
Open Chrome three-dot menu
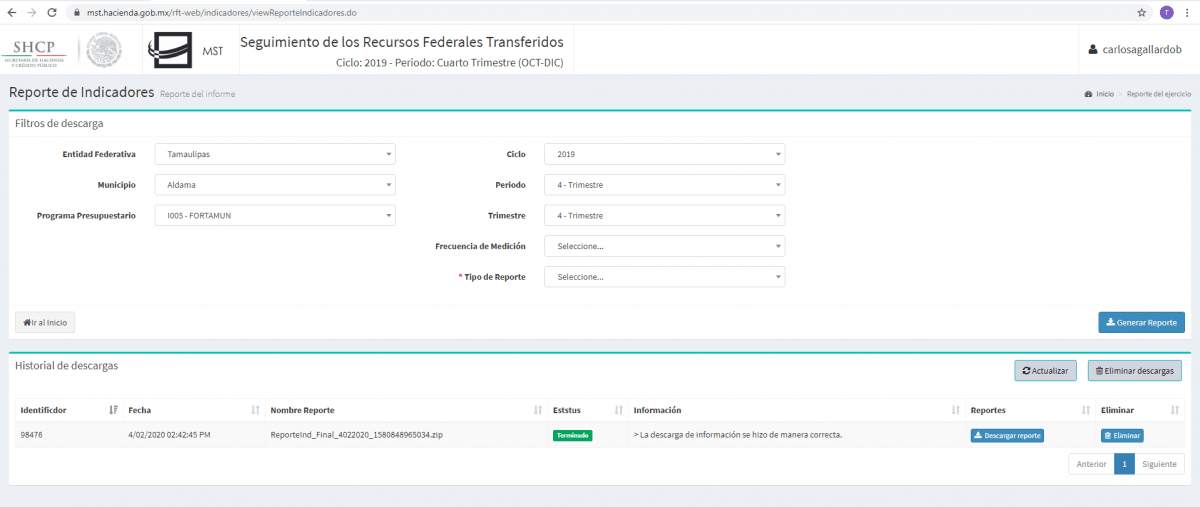click(x=1187, y=12)
